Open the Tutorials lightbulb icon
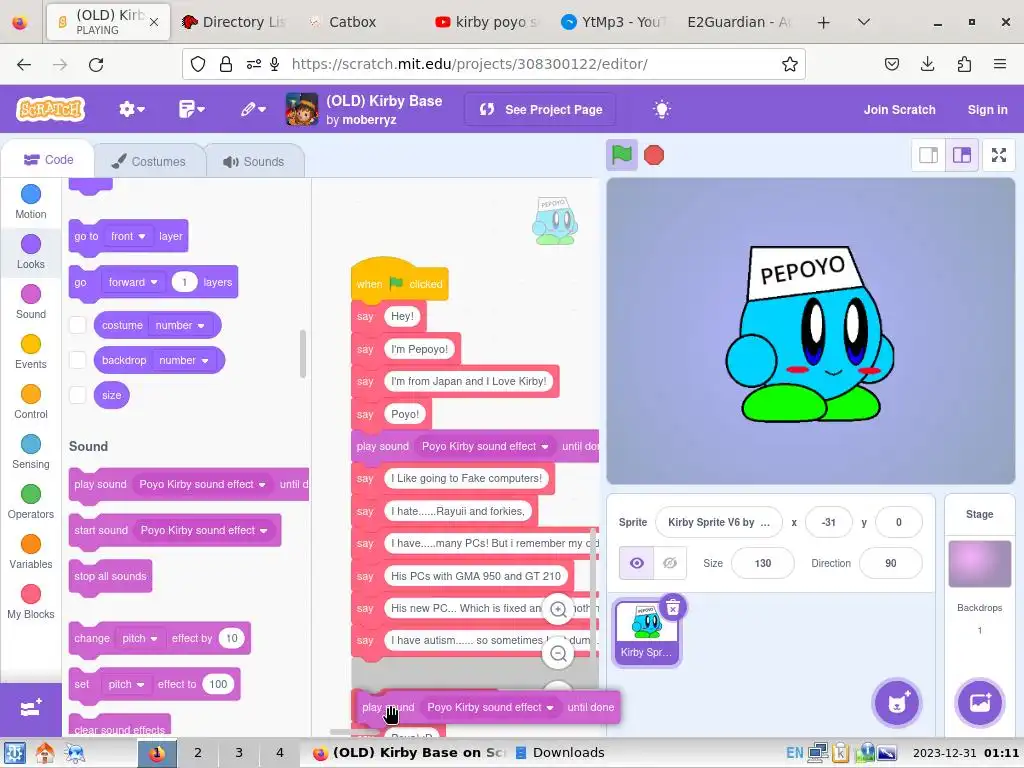 tap(662, 109)
